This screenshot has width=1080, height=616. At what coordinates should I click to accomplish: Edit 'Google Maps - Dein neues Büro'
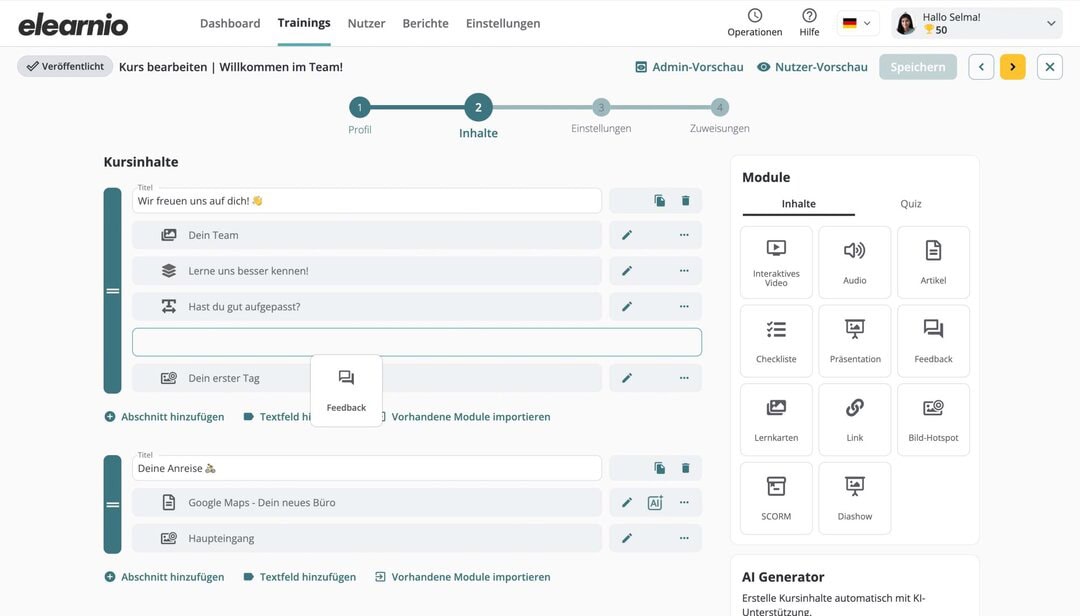[x=627, y=502]
